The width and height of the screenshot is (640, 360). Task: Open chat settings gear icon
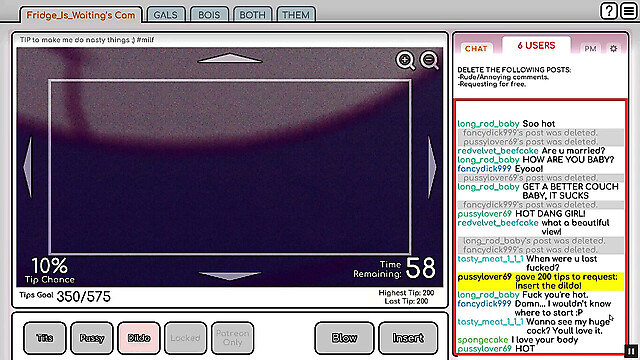click(613, 49)
